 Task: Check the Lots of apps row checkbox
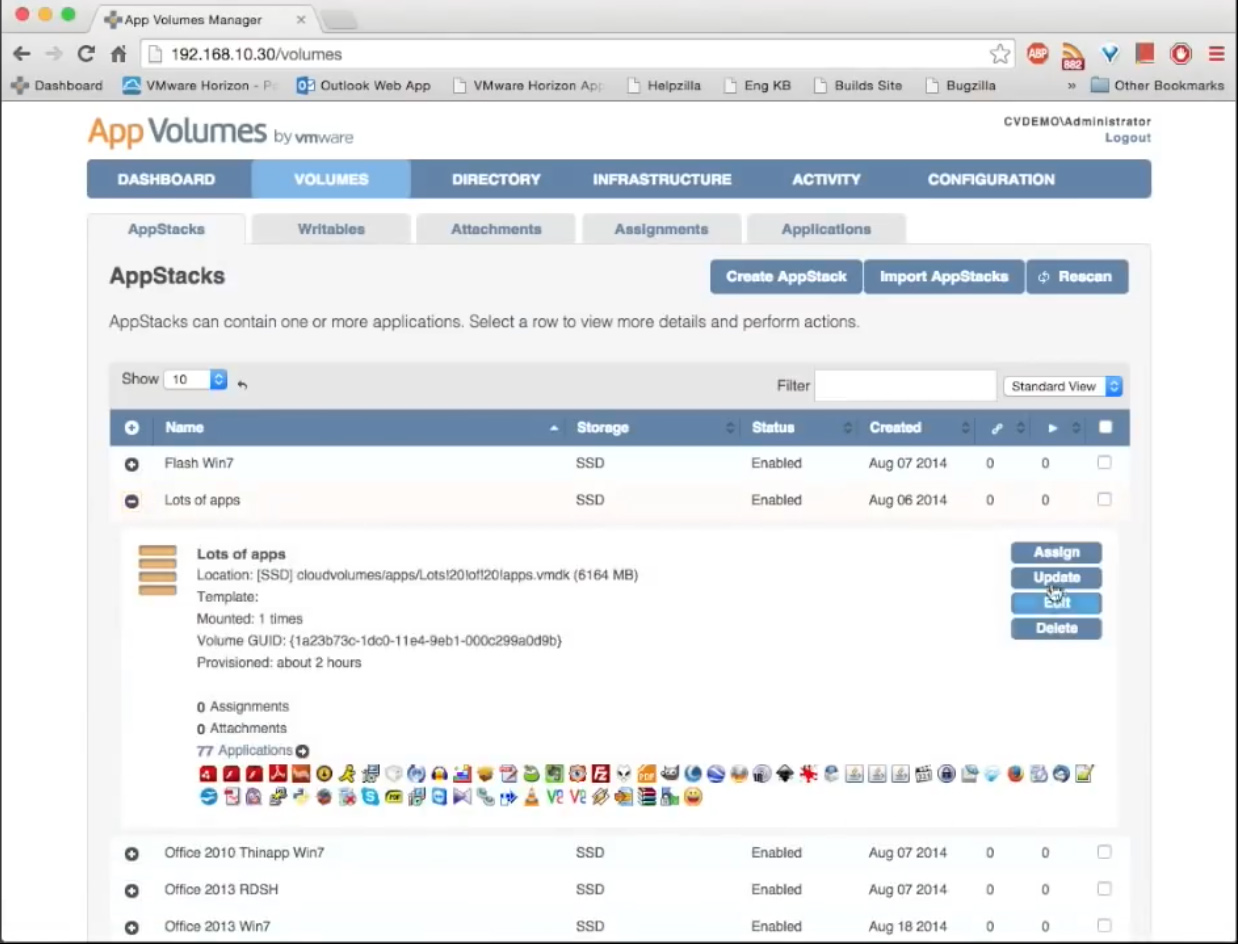pos(1104,499)
